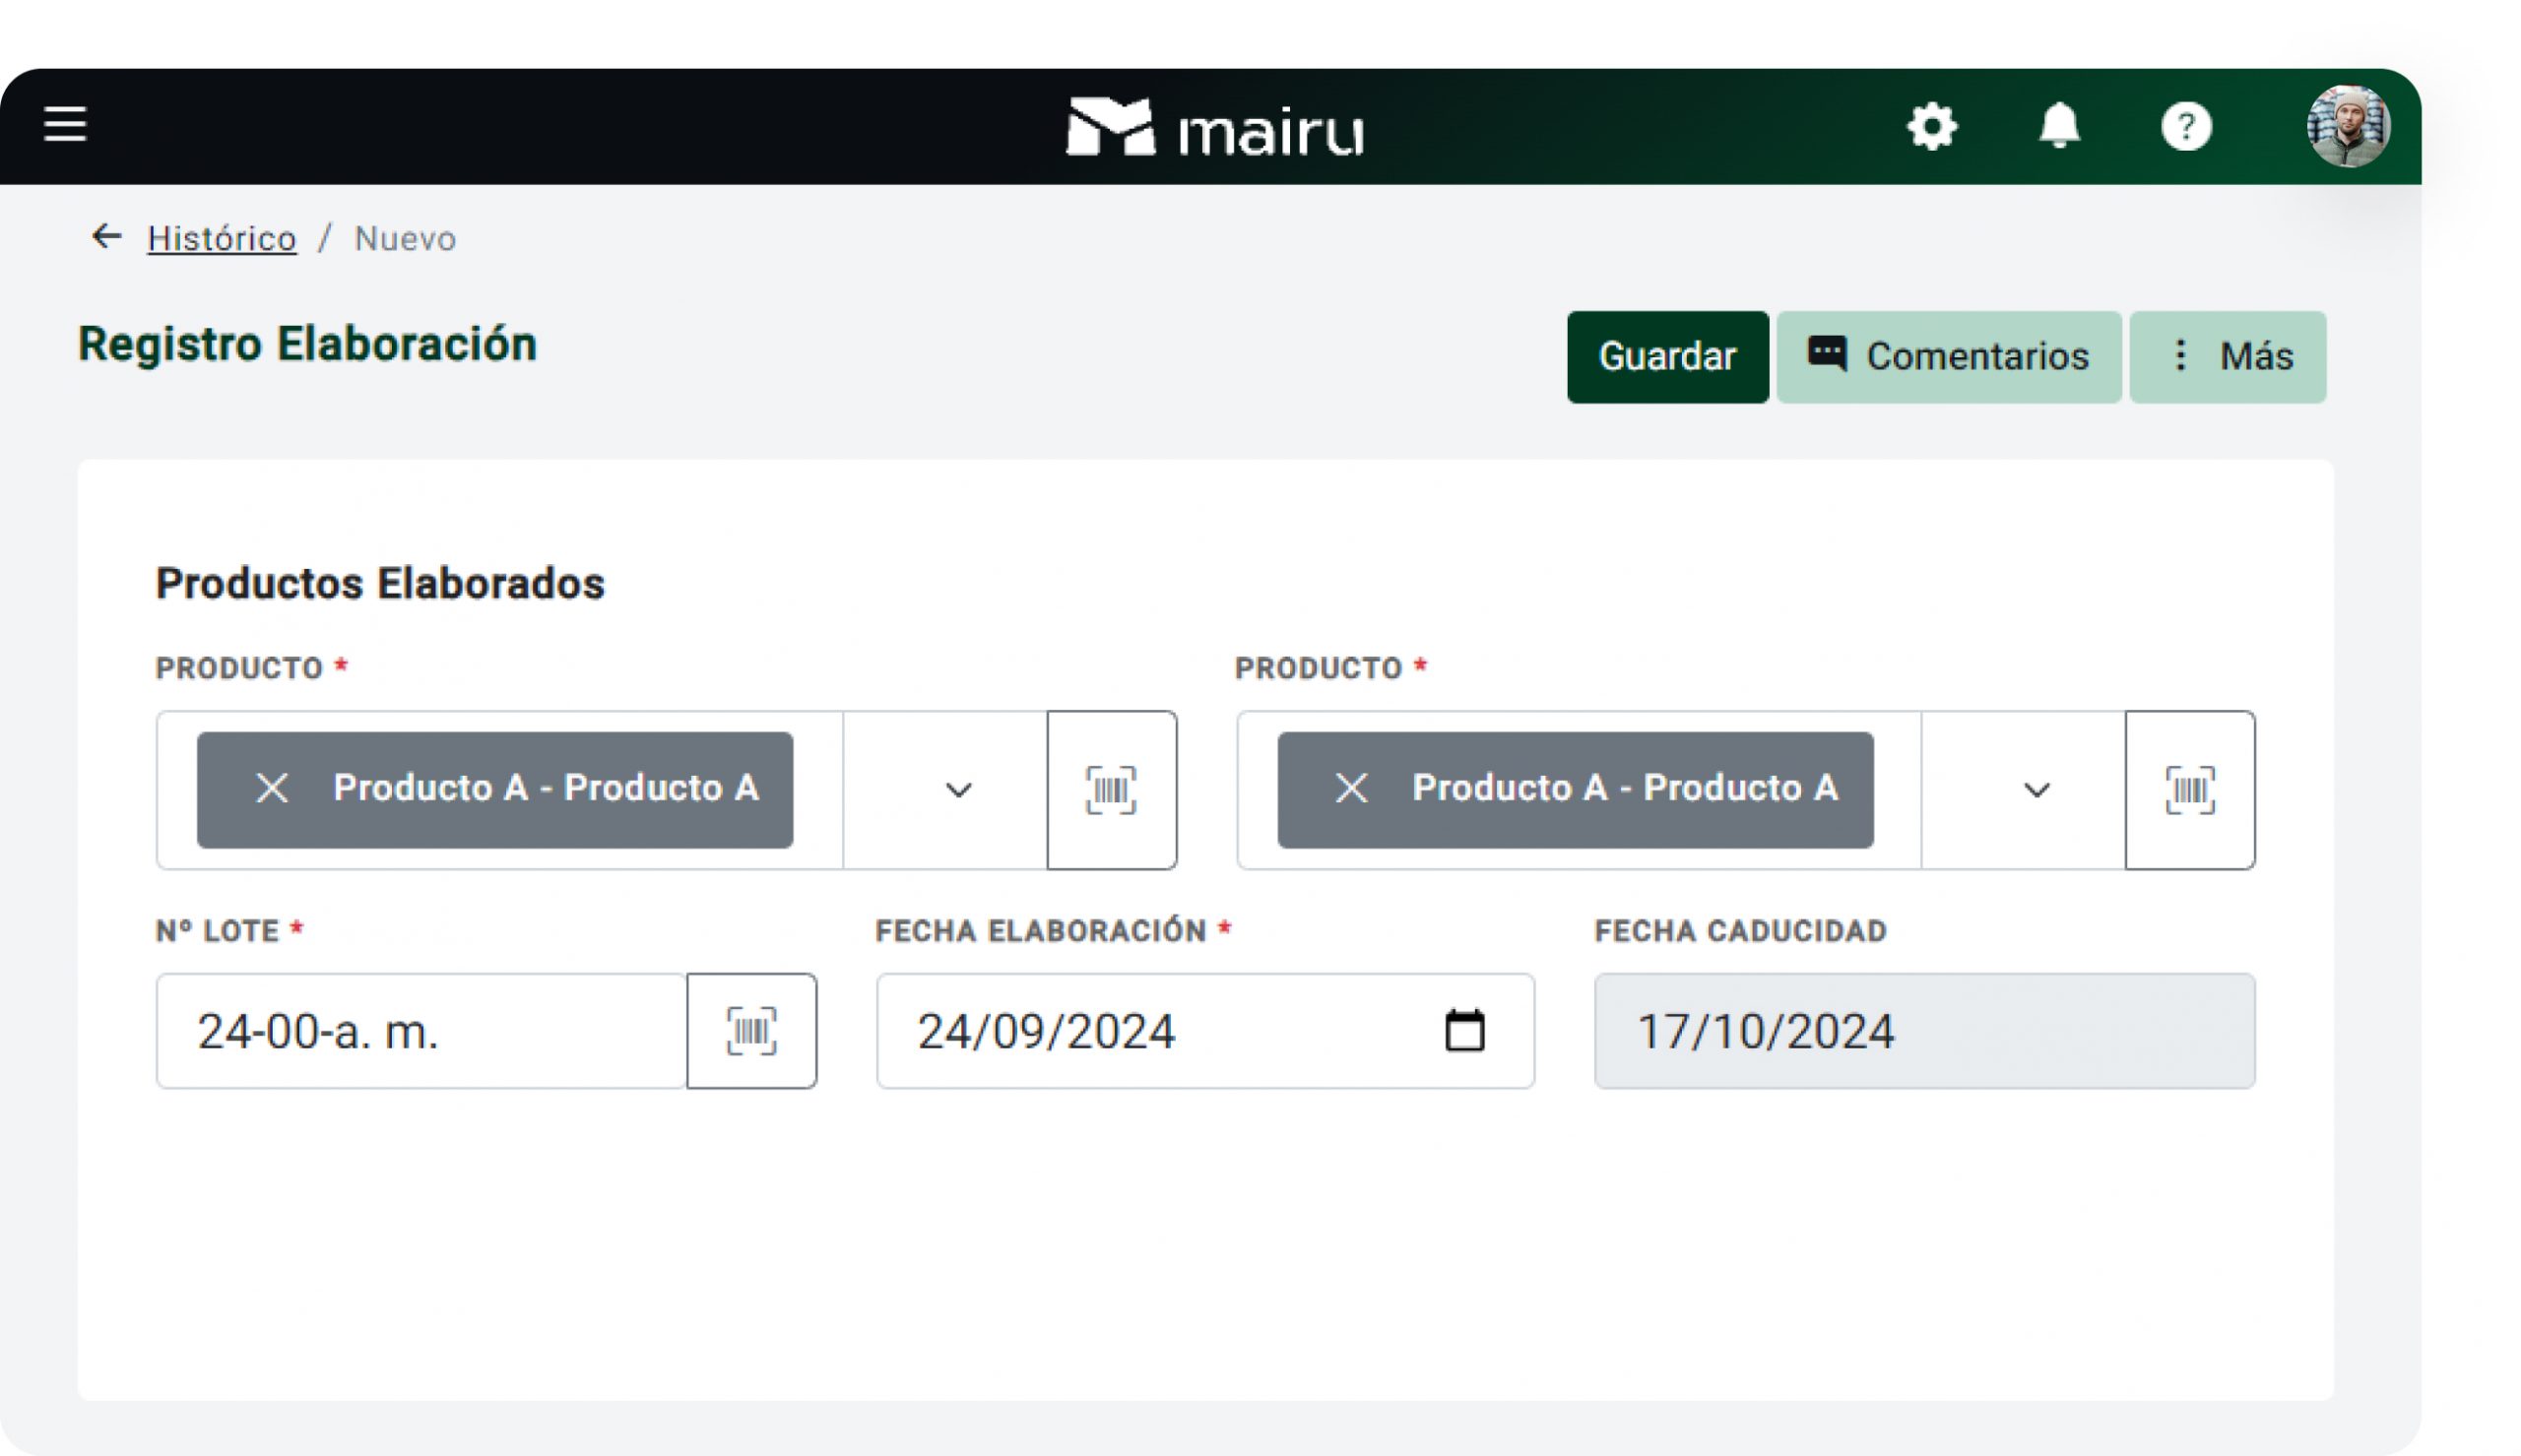Click the Nº Lote input field
2521x1456 pixels.
coord(420,1031)
